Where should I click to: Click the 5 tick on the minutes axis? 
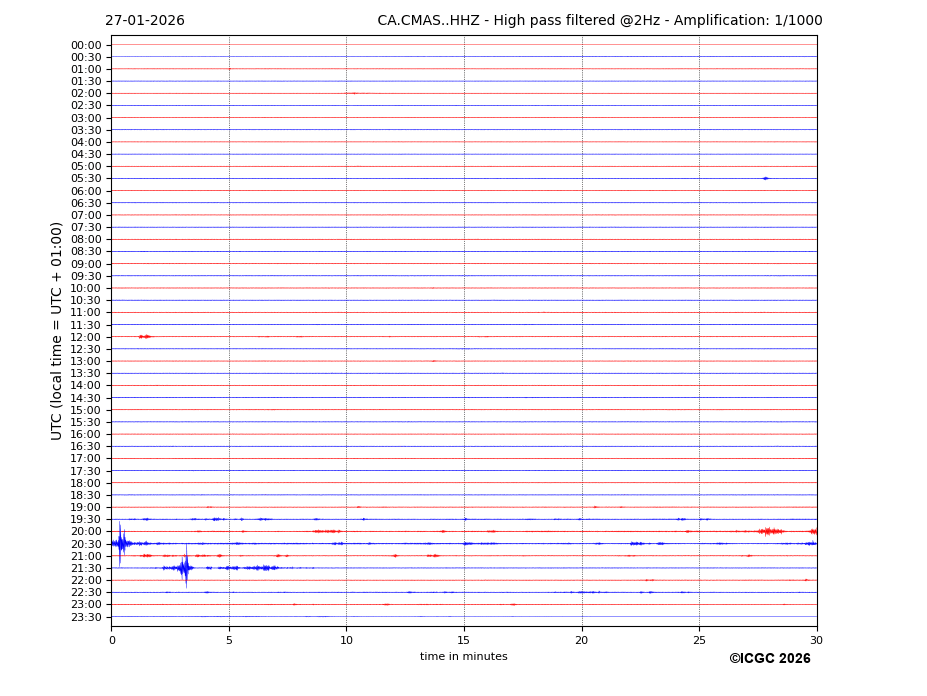[x=229, y=640]
